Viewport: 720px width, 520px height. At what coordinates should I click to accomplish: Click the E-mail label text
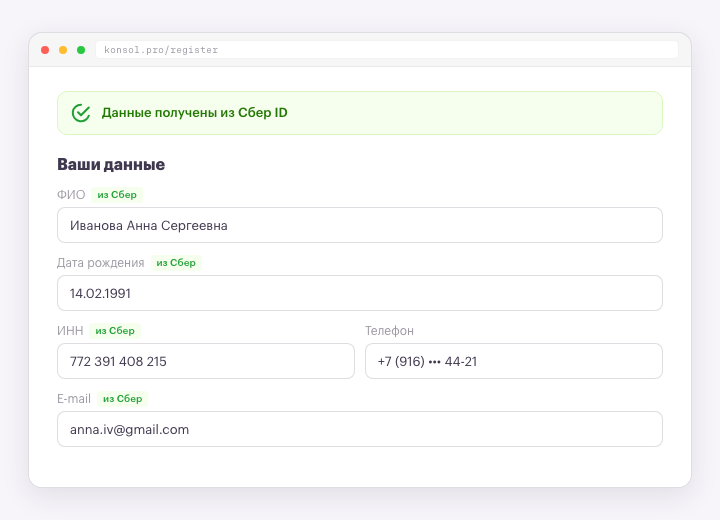(x=74, y=399)
